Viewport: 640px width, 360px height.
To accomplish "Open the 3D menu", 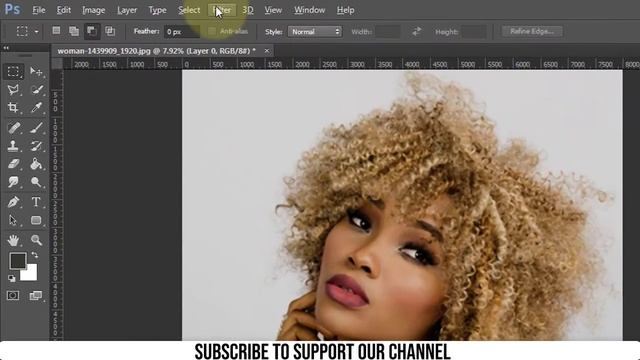I will point(248,10).
